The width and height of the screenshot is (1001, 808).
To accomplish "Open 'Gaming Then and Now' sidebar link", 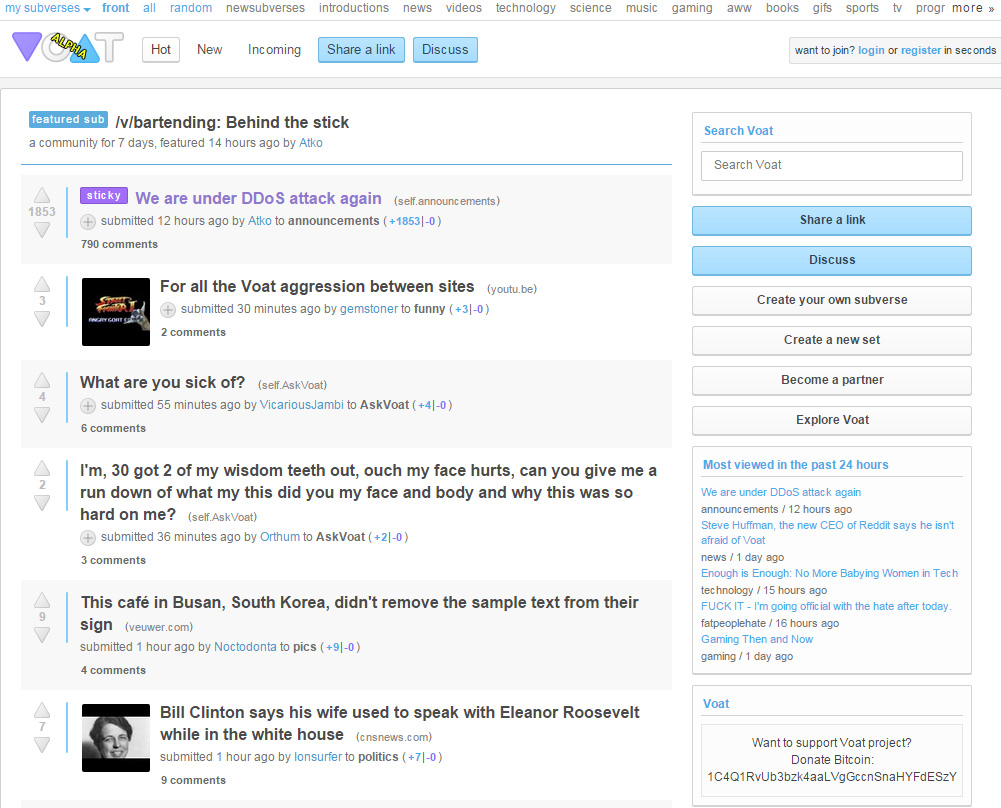I will click(x=756, y=640).
